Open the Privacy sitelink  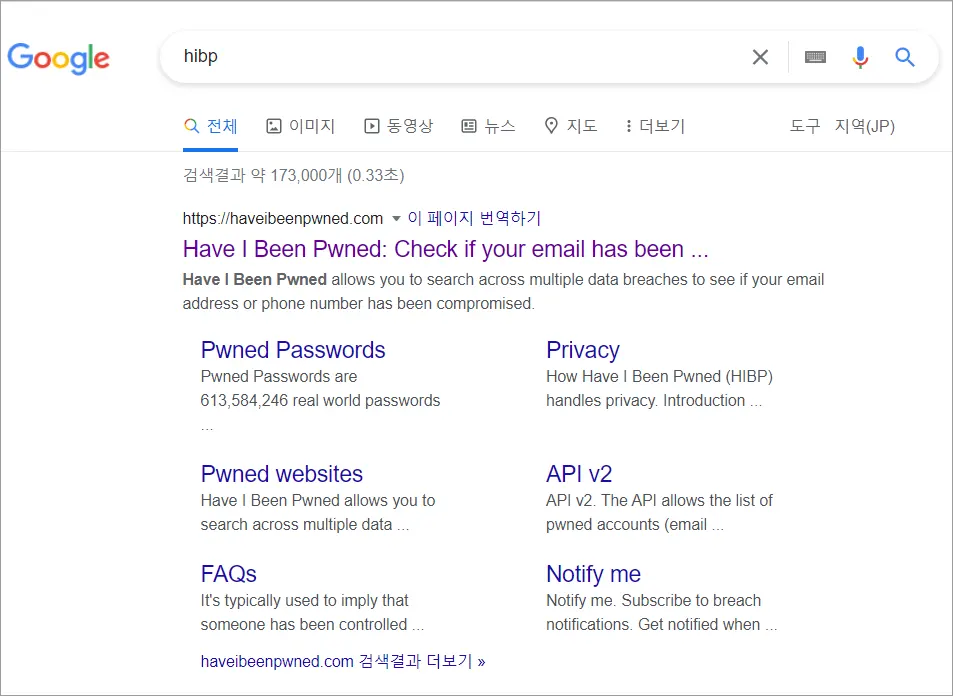(583, 350)
